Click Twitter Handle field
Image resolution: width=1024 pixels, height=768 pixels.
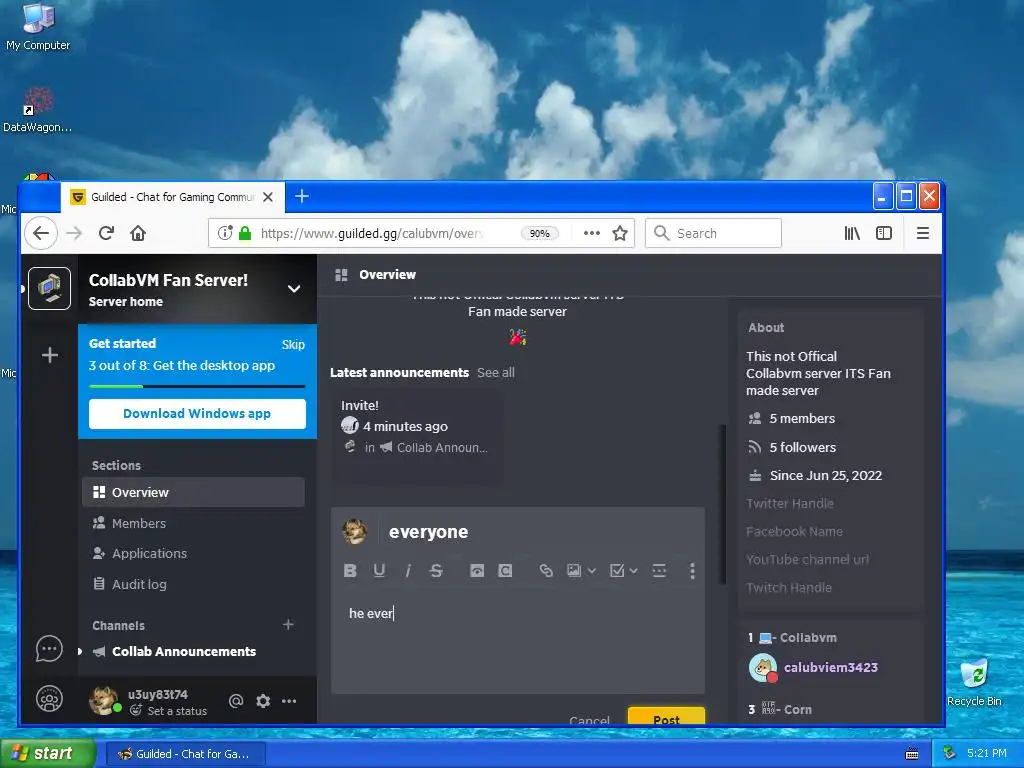click(x=790, y=504)
